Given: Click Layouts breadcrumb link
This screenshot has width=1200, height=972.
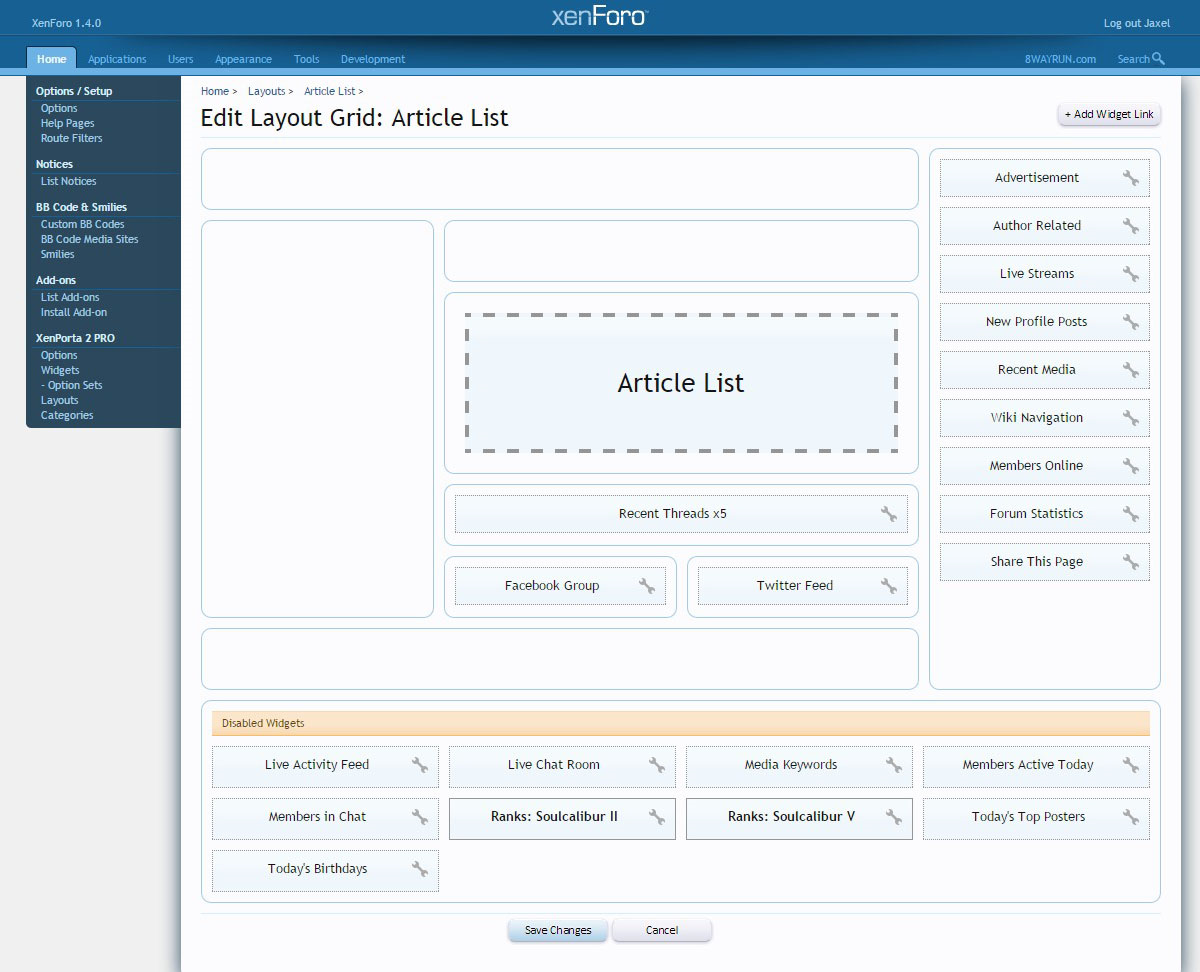Looking at the screenshot, I should (x=266, y=91).
